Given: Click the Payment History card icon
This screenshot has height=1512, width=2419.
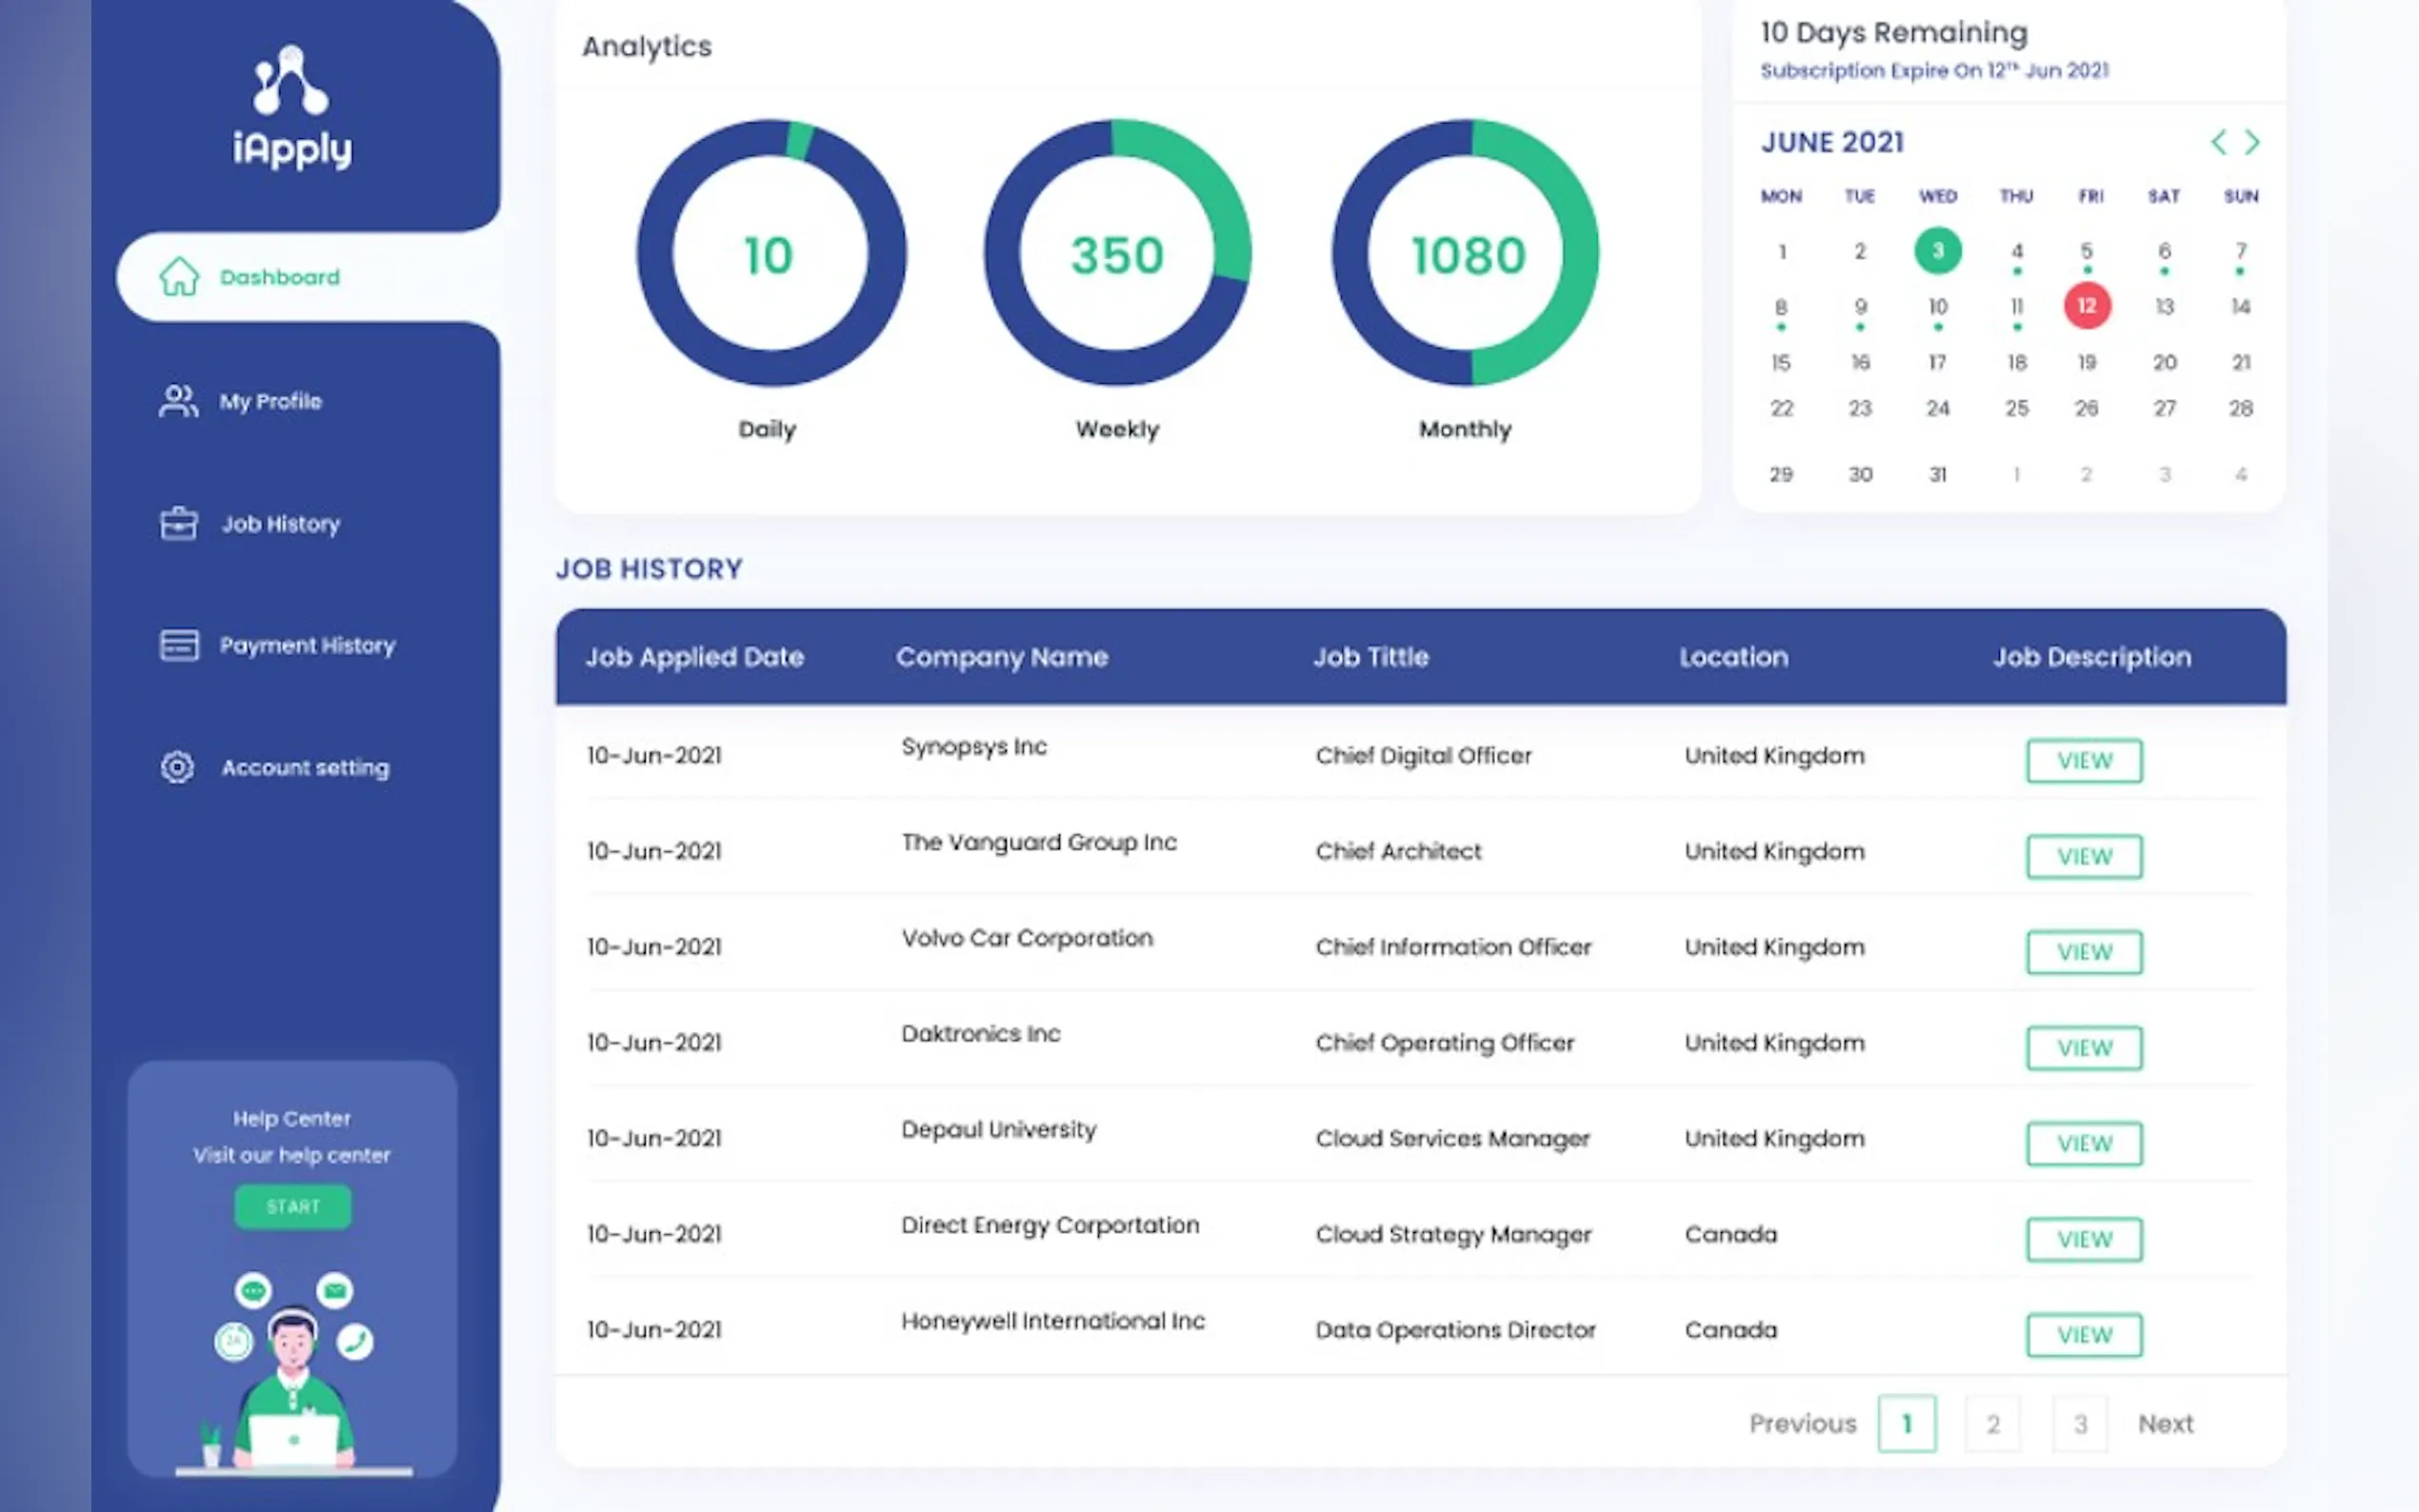Looking at the screenshot, I should 179,645.
